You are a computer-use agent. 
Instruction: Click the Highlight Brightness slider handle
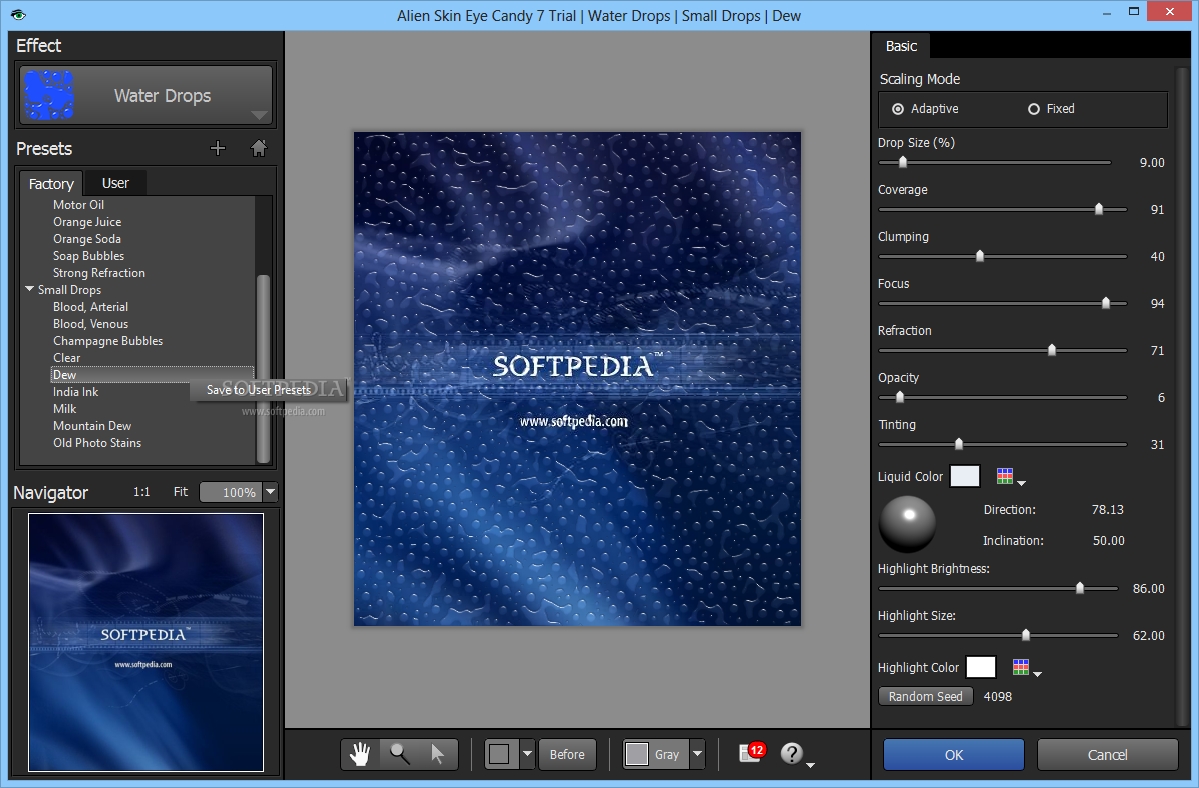point(1080,588)
